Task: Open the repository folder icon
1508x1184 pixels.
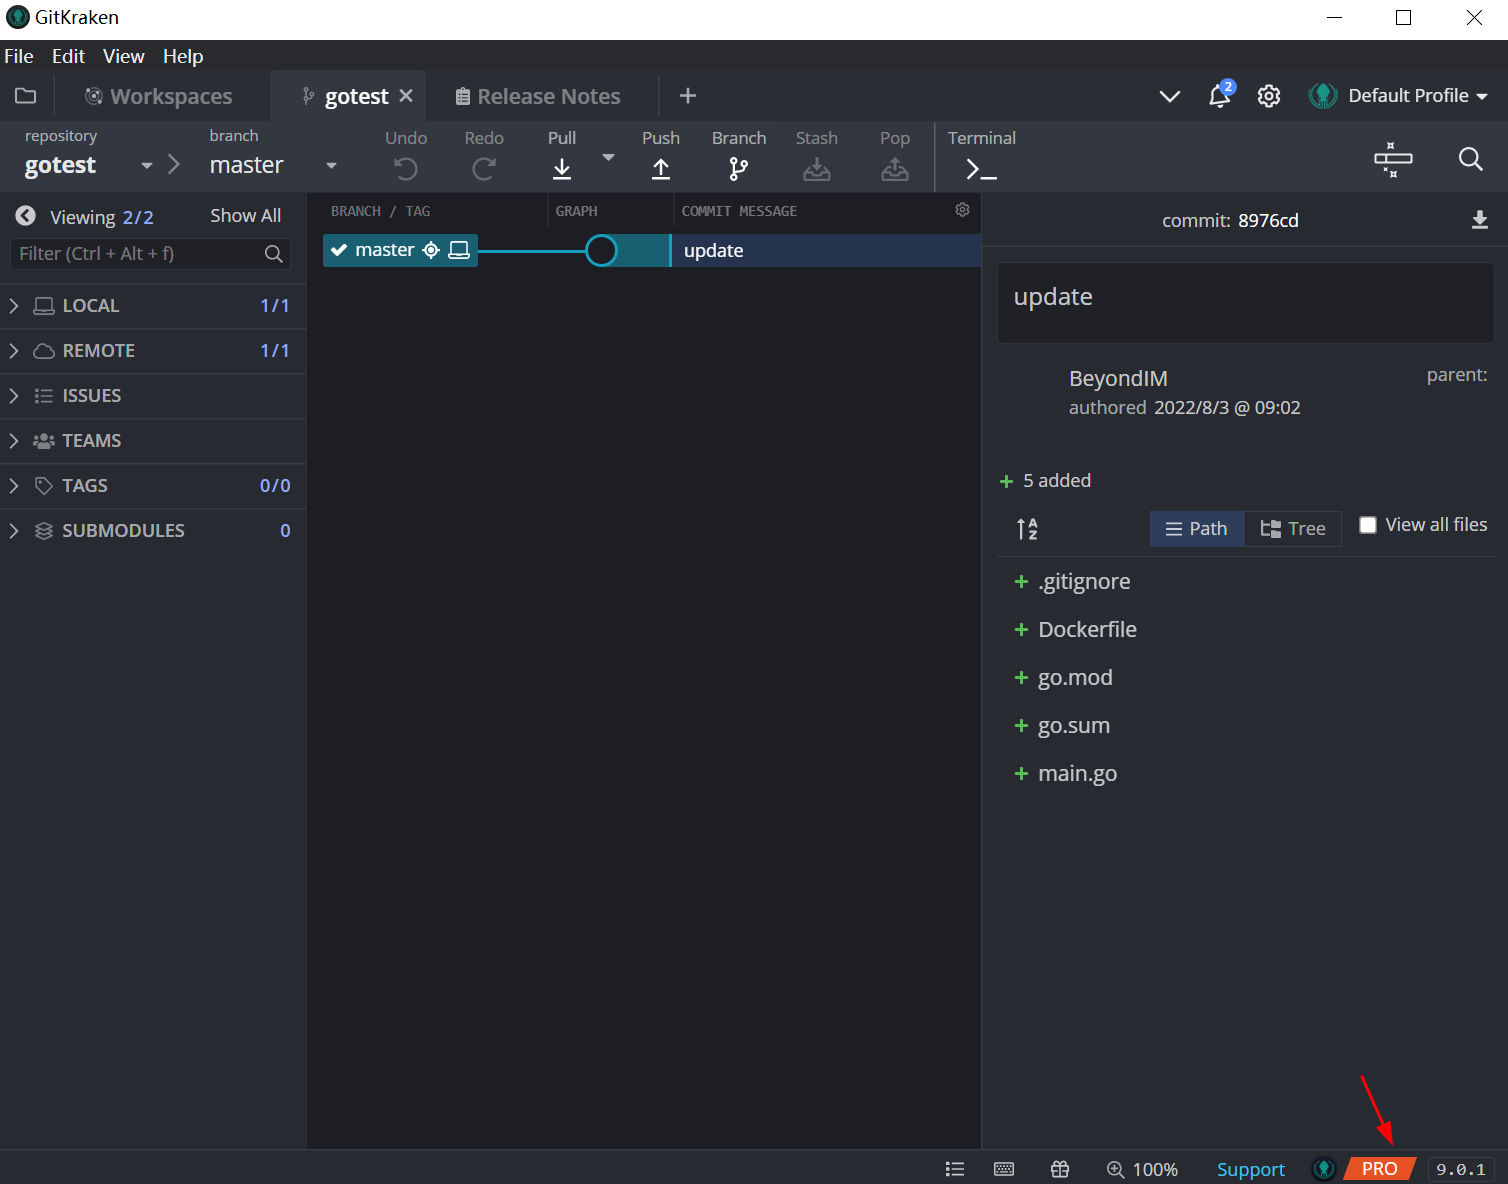Action: coord(26,96)
